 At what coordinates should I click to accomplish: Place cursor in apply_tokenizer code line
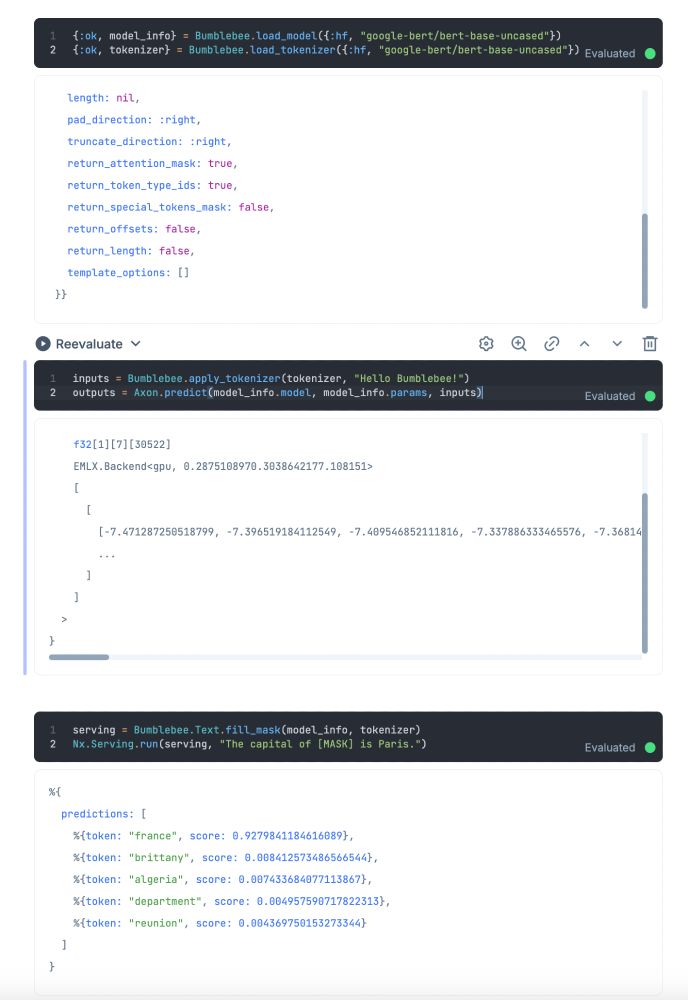[270, 378]
